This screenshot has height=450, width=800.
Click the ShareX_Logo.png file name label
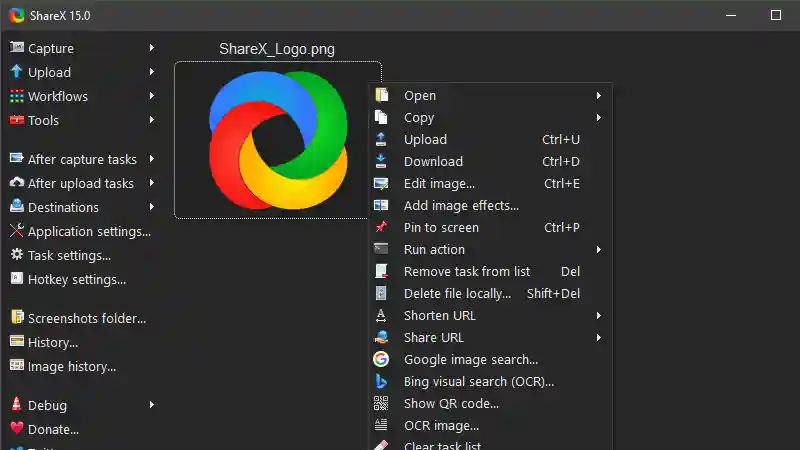[x=277, y=49]
